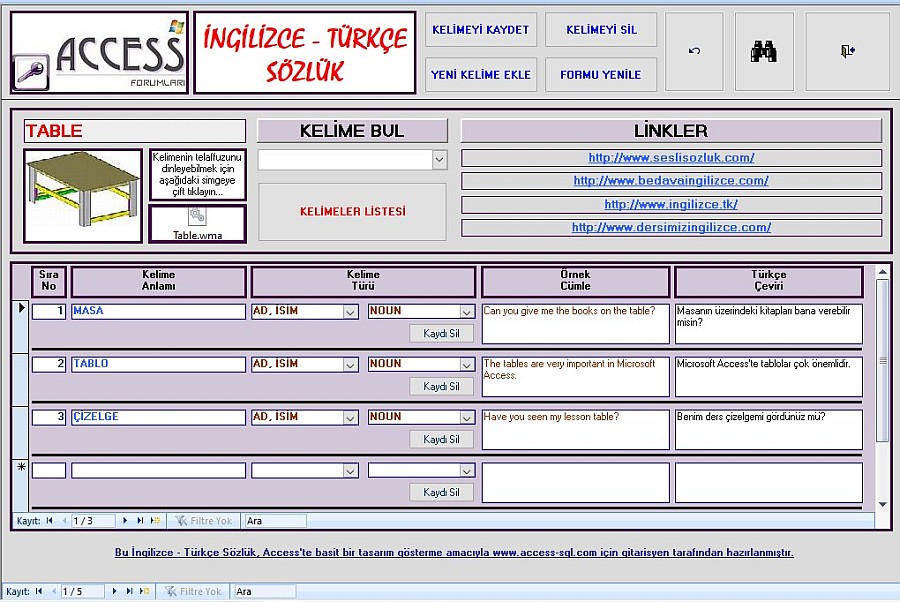Click the exit door icon button
The height and width of the screenshot is (602, 900).
tap(847, 52)
